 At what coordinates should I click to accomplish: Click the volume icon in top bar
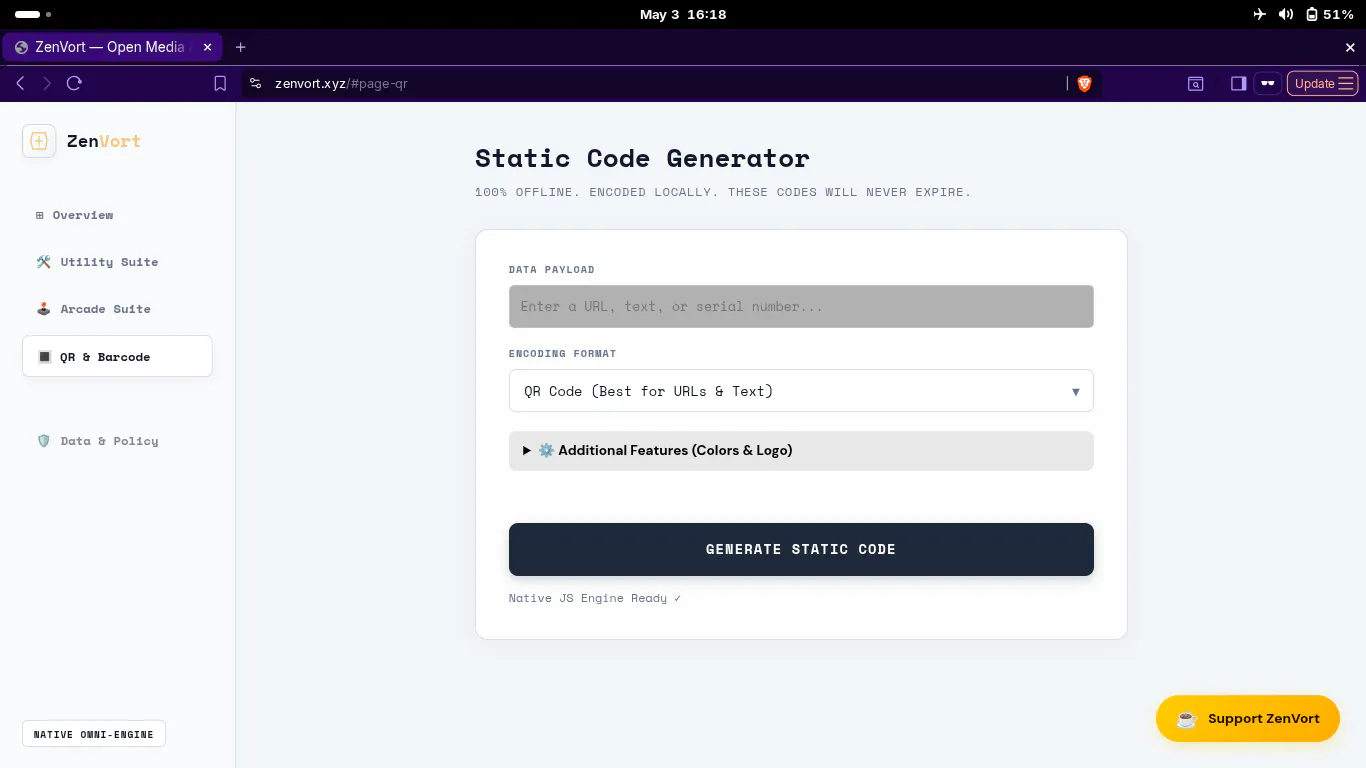(1286, 14)
